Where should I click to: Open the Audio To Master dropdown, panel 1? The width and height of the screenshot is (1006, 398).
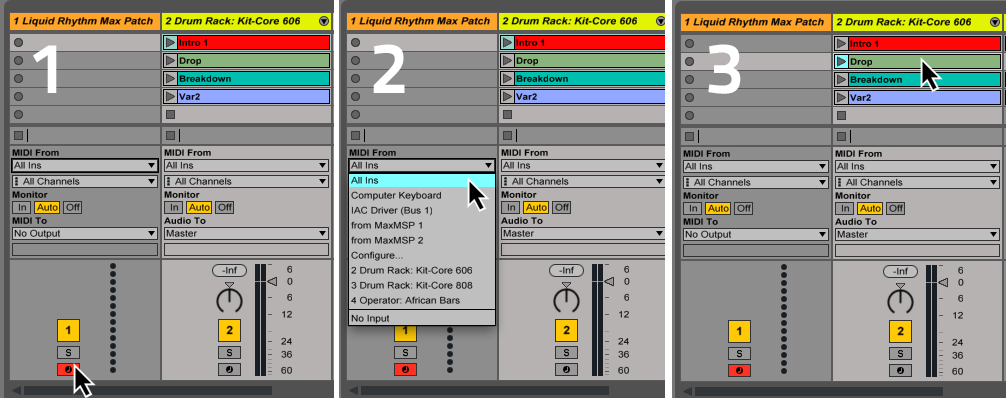tap(246, 234)
